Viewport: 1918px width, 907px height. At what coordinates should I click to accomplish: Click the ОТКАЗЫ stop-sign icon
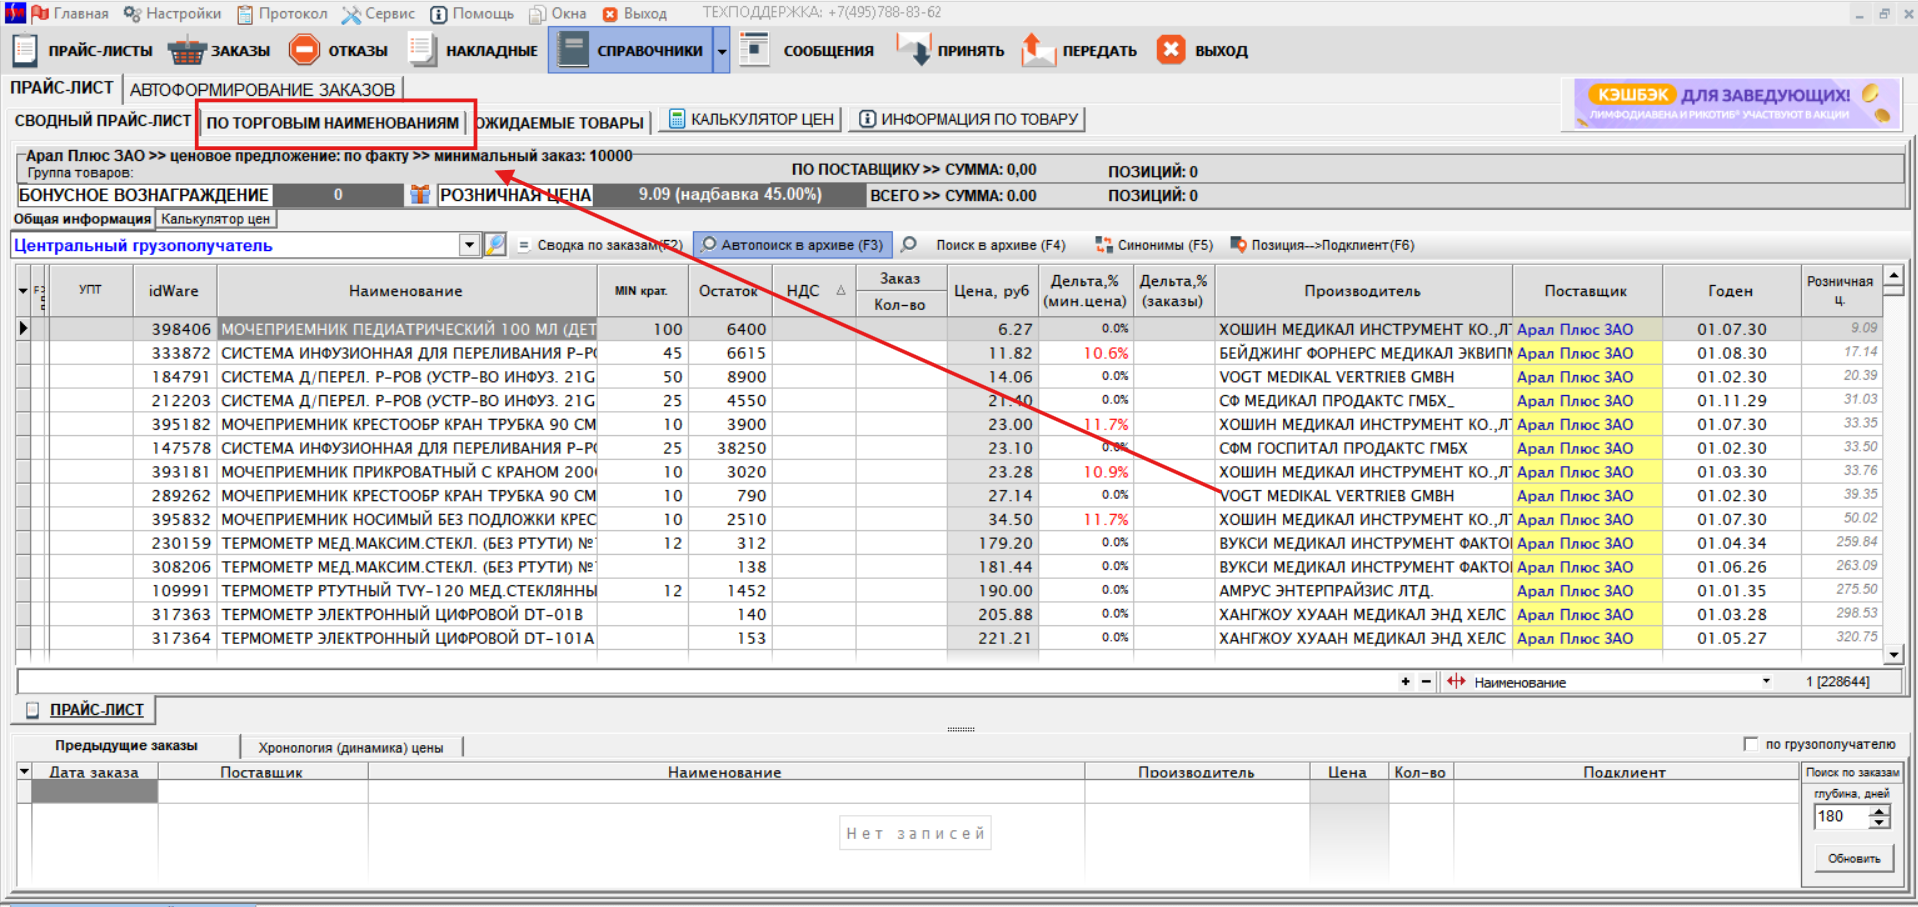[x=304, y=50]
